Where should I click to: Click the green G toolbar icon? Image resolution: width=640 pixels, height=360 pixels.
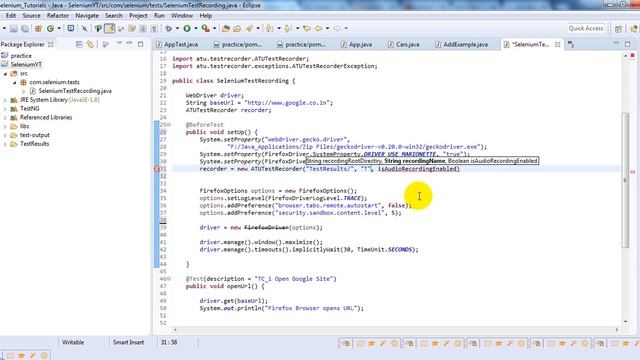tap(50, 29)
